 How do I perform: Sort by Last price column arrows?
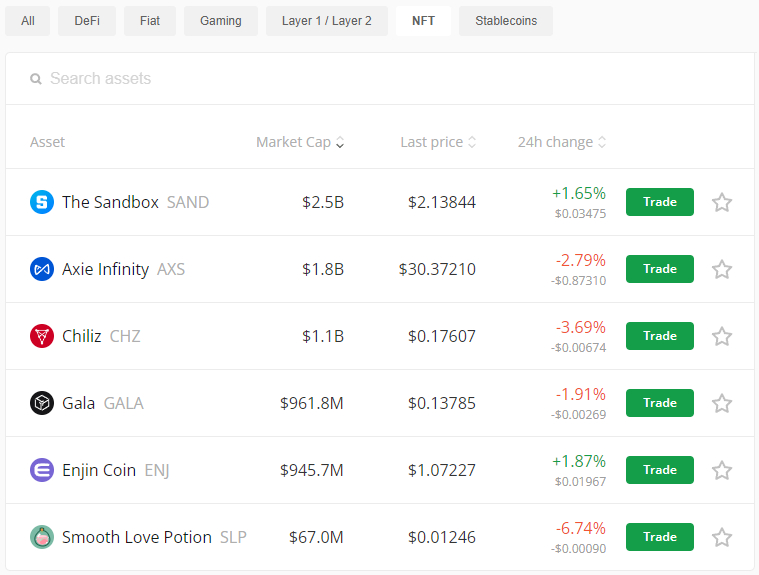coord(438,142)
